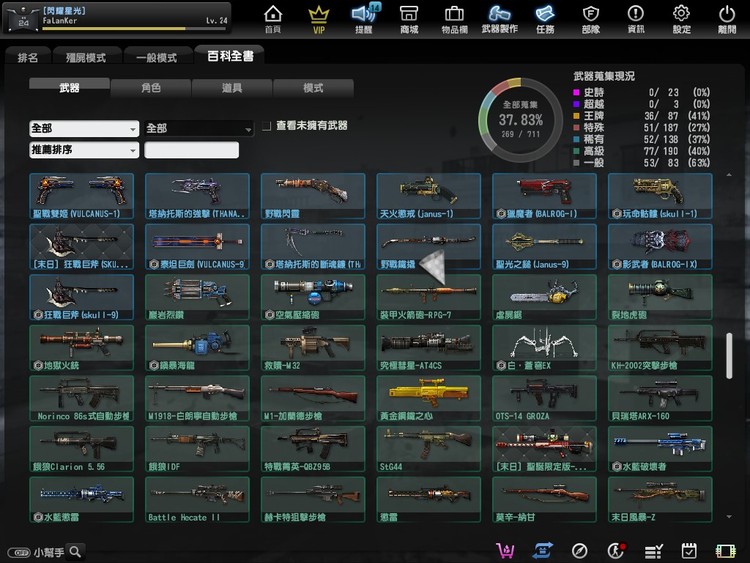Screen dimensions: 750x563
Task: Select the 裝甲火箭砲-RPG-7 weapon card
Action: pyautogui.click(x=429, y=298)
